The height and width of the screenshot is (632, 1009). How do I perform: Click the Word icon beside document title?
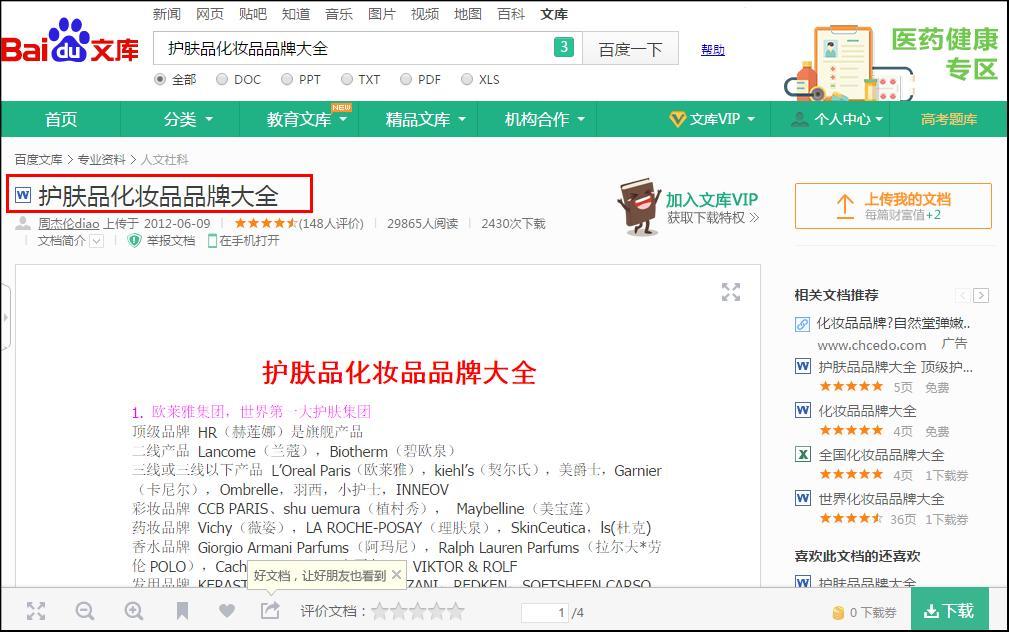coord(23,194)
